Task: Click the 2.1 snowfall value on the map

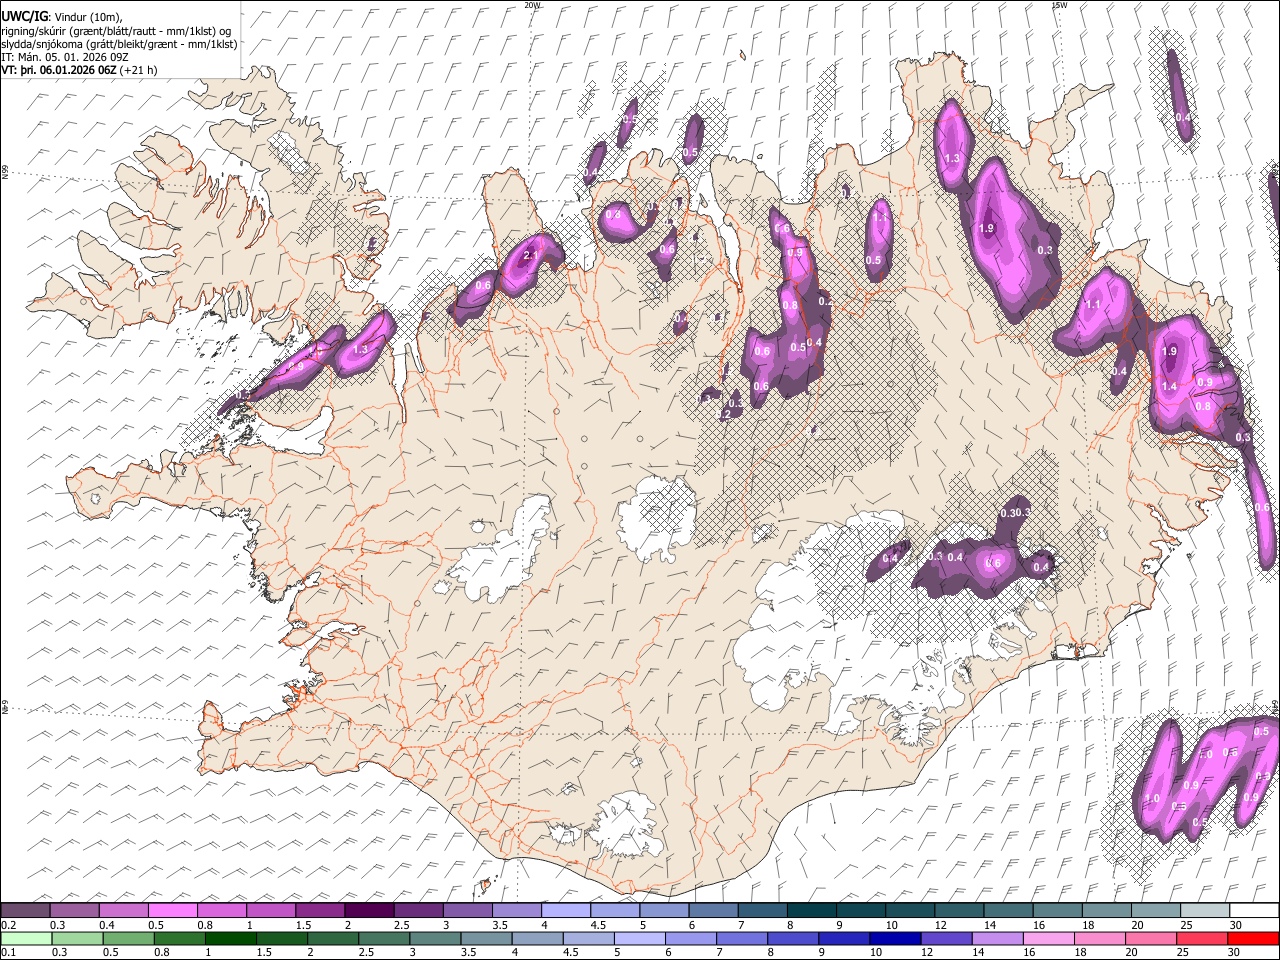Action: (x=531, y=256)
